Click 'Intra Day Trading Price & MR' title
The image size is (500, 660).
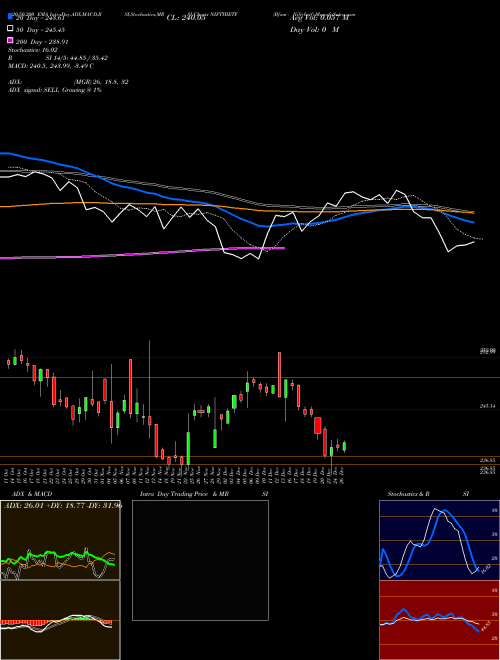184,494
